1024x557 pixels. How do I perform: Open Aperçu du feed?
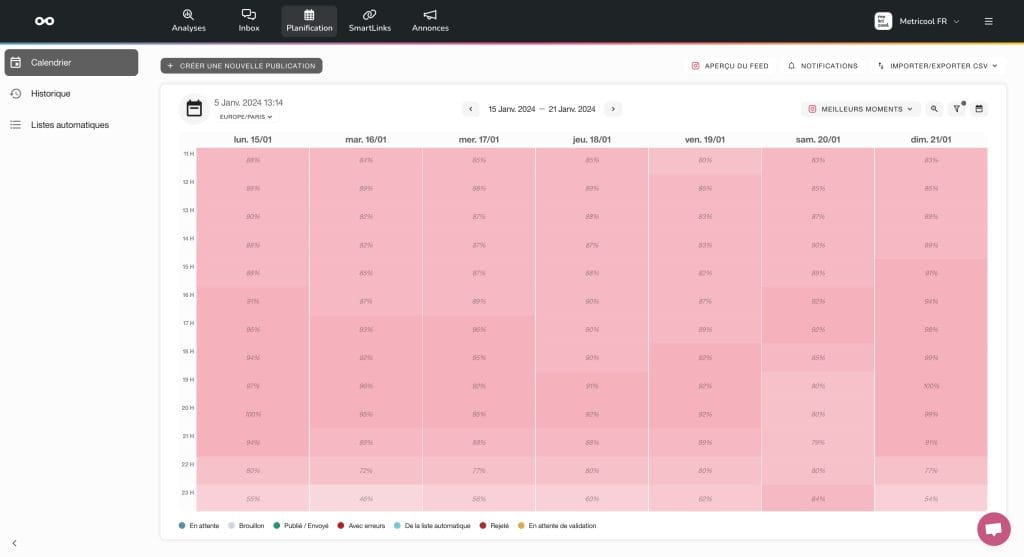pyautogui.click(x=730, y=66)
